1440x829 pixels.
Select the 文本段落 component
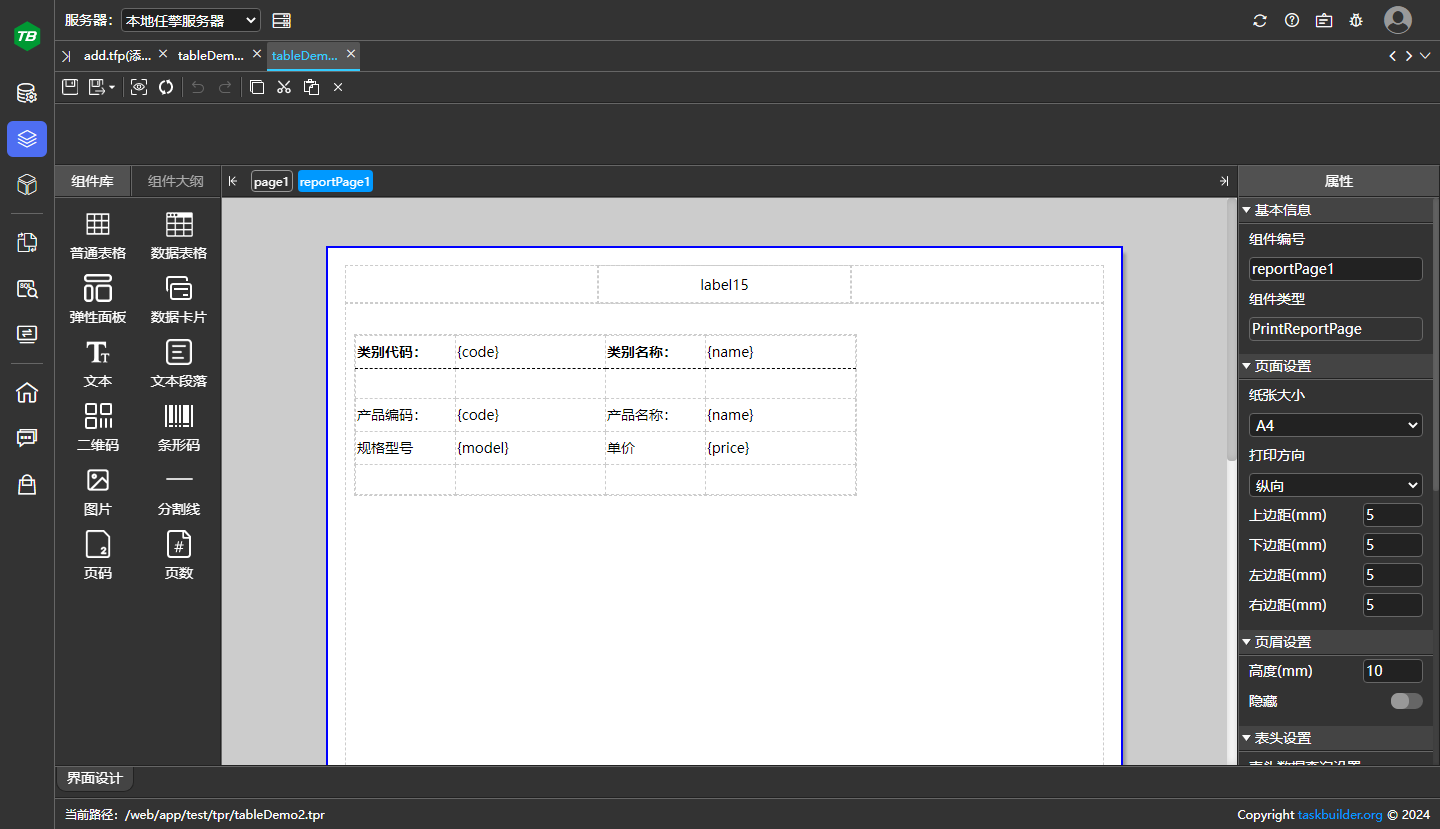point(179,364)
